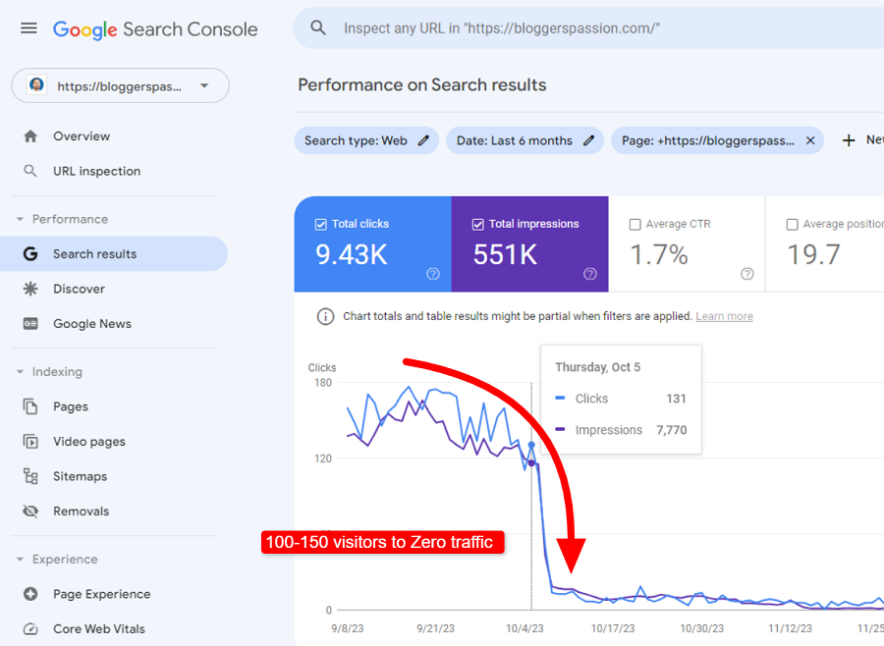Open the navigation hamburger menu

[x=28, y=28]
